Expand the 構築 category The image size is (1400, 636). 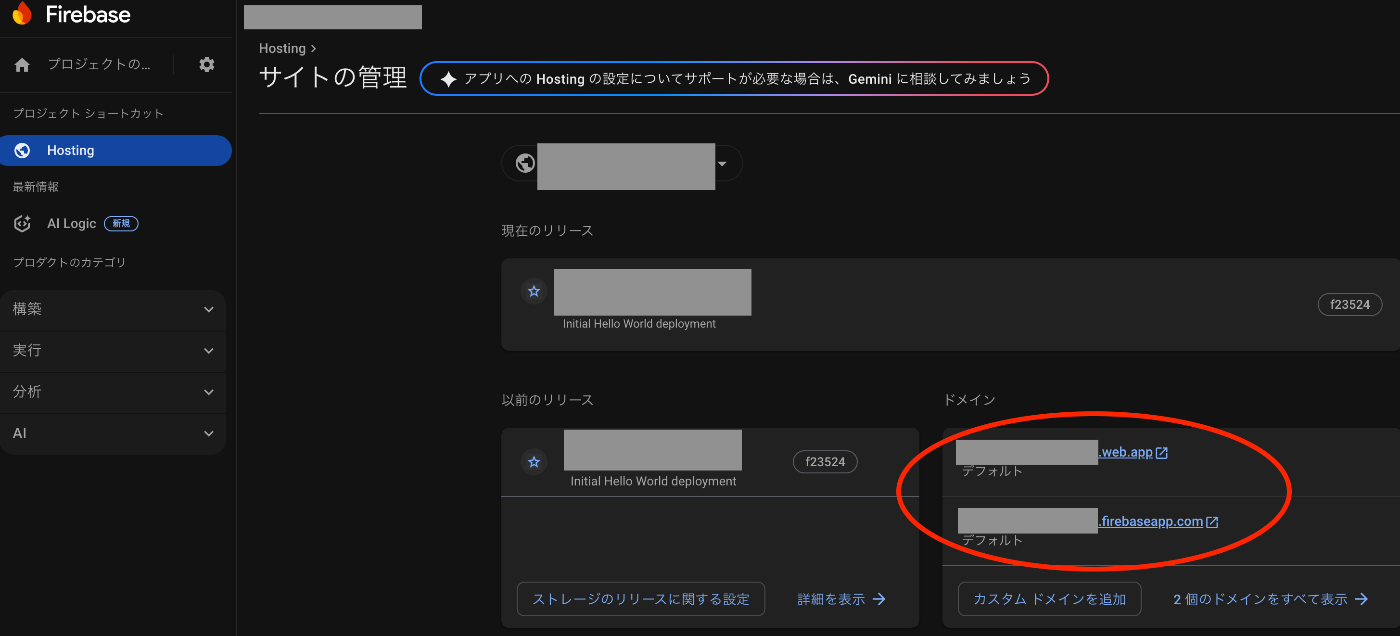(113, 310)
